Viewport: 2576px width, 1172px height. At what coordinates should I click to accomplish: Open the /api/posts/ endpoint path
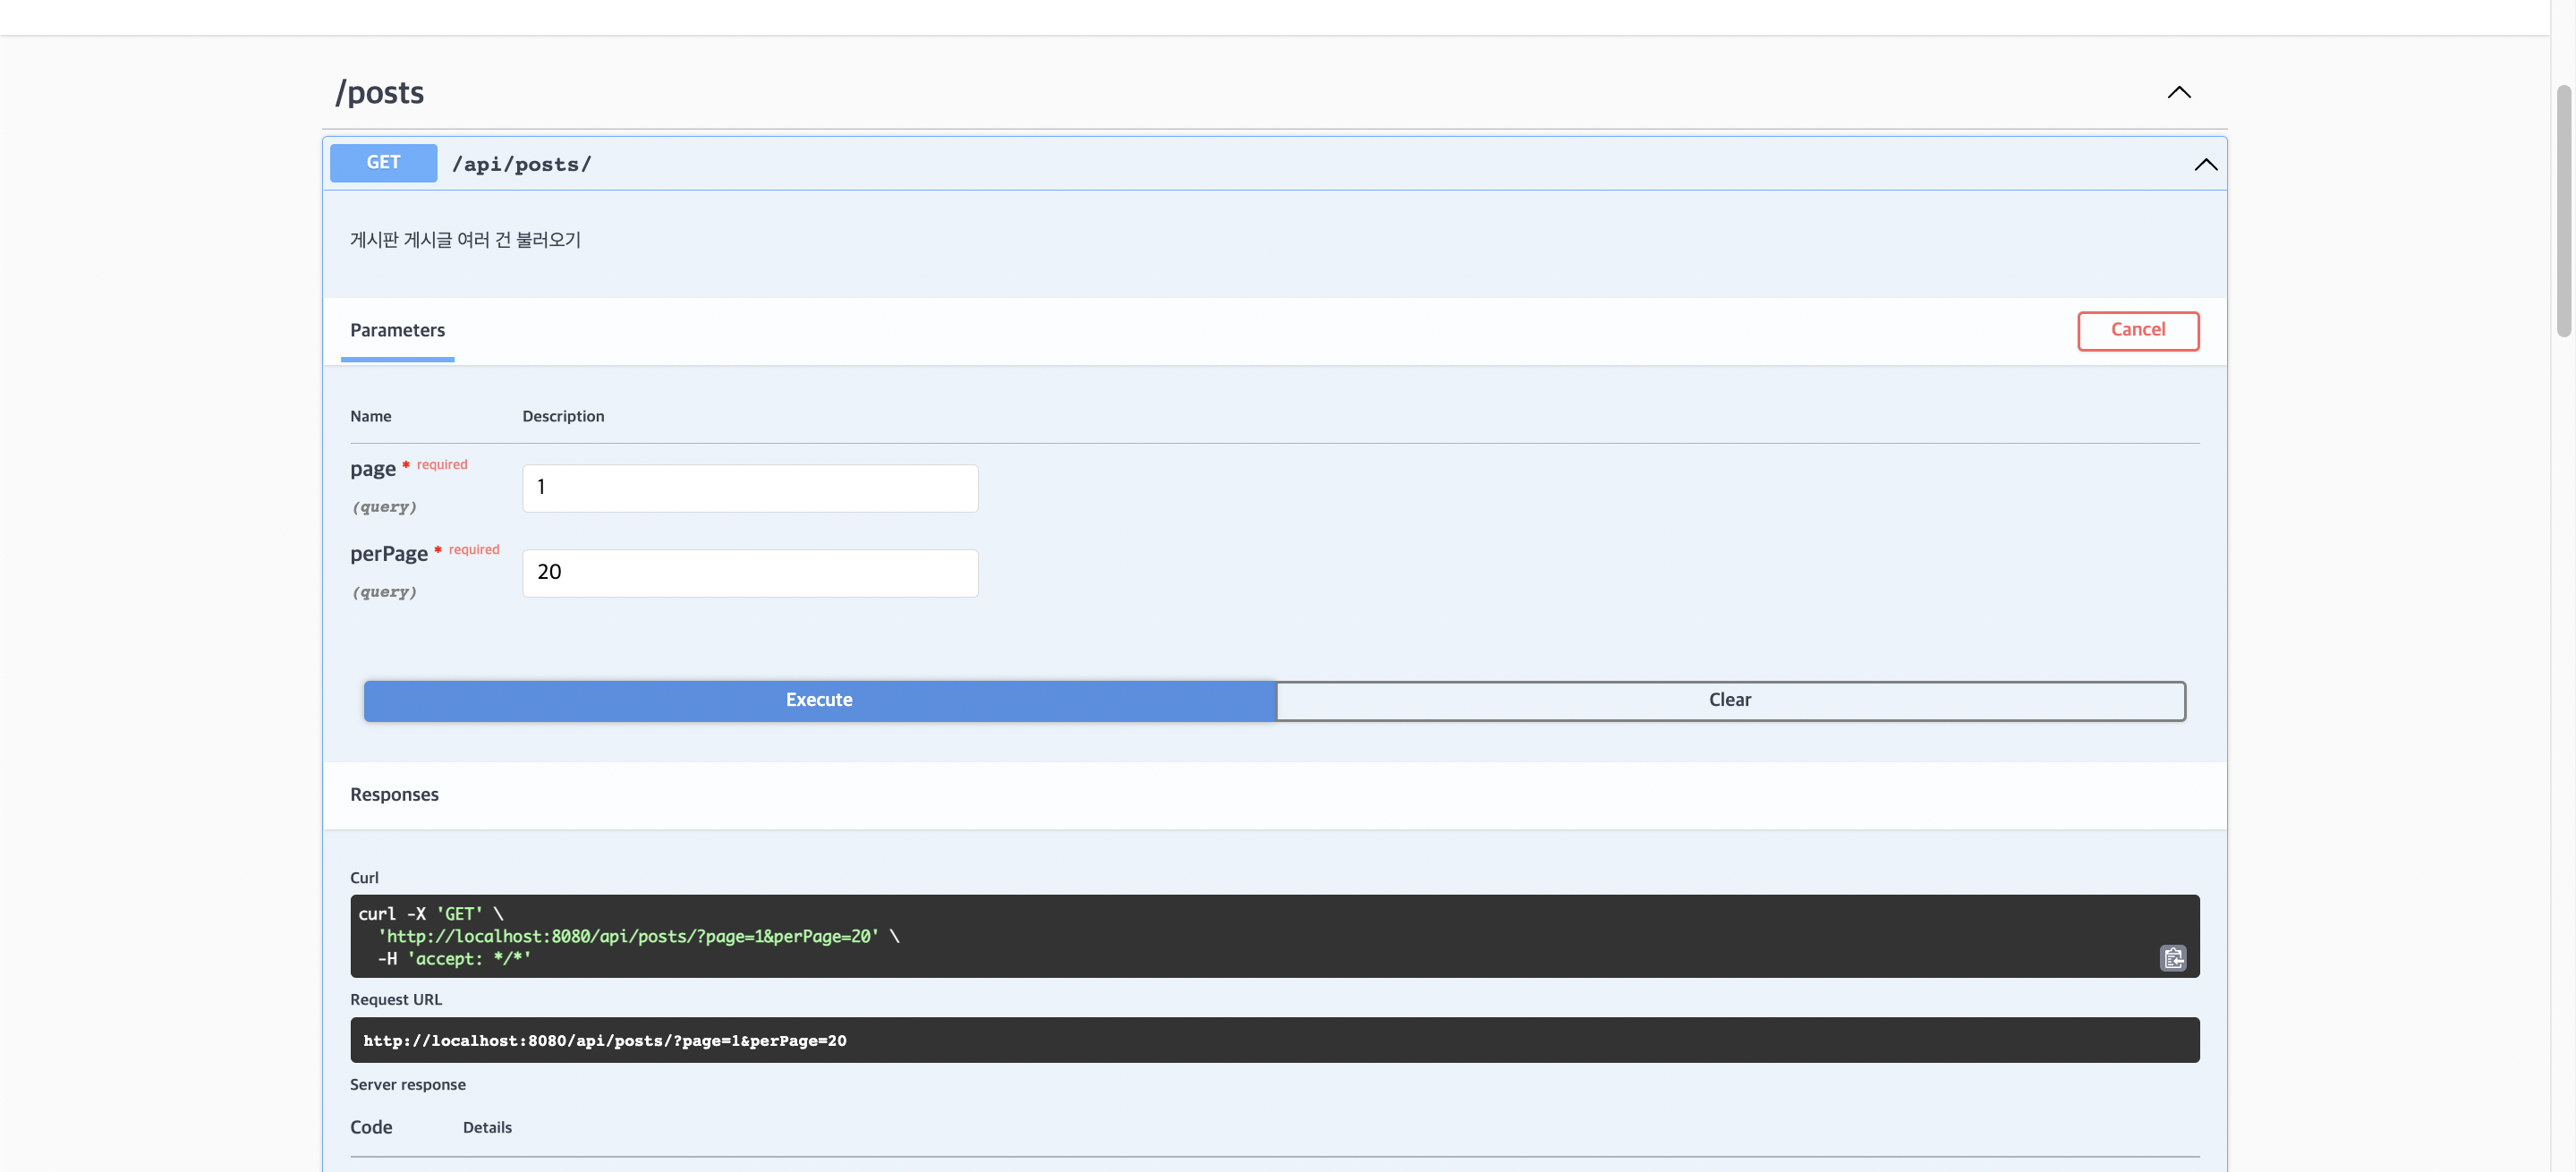pos(522,163)
